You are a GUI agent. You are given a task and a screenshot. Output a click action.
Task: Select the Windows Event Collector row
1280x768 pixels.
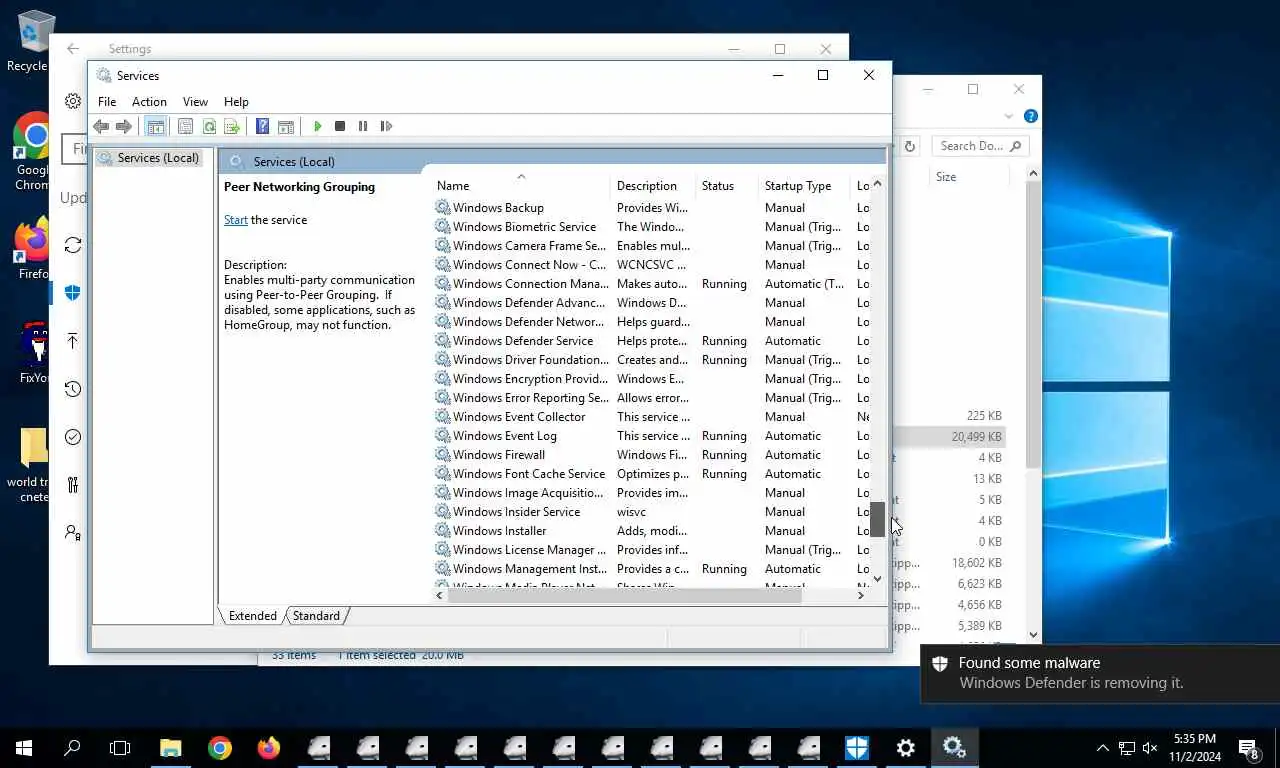tap(652, 417)
